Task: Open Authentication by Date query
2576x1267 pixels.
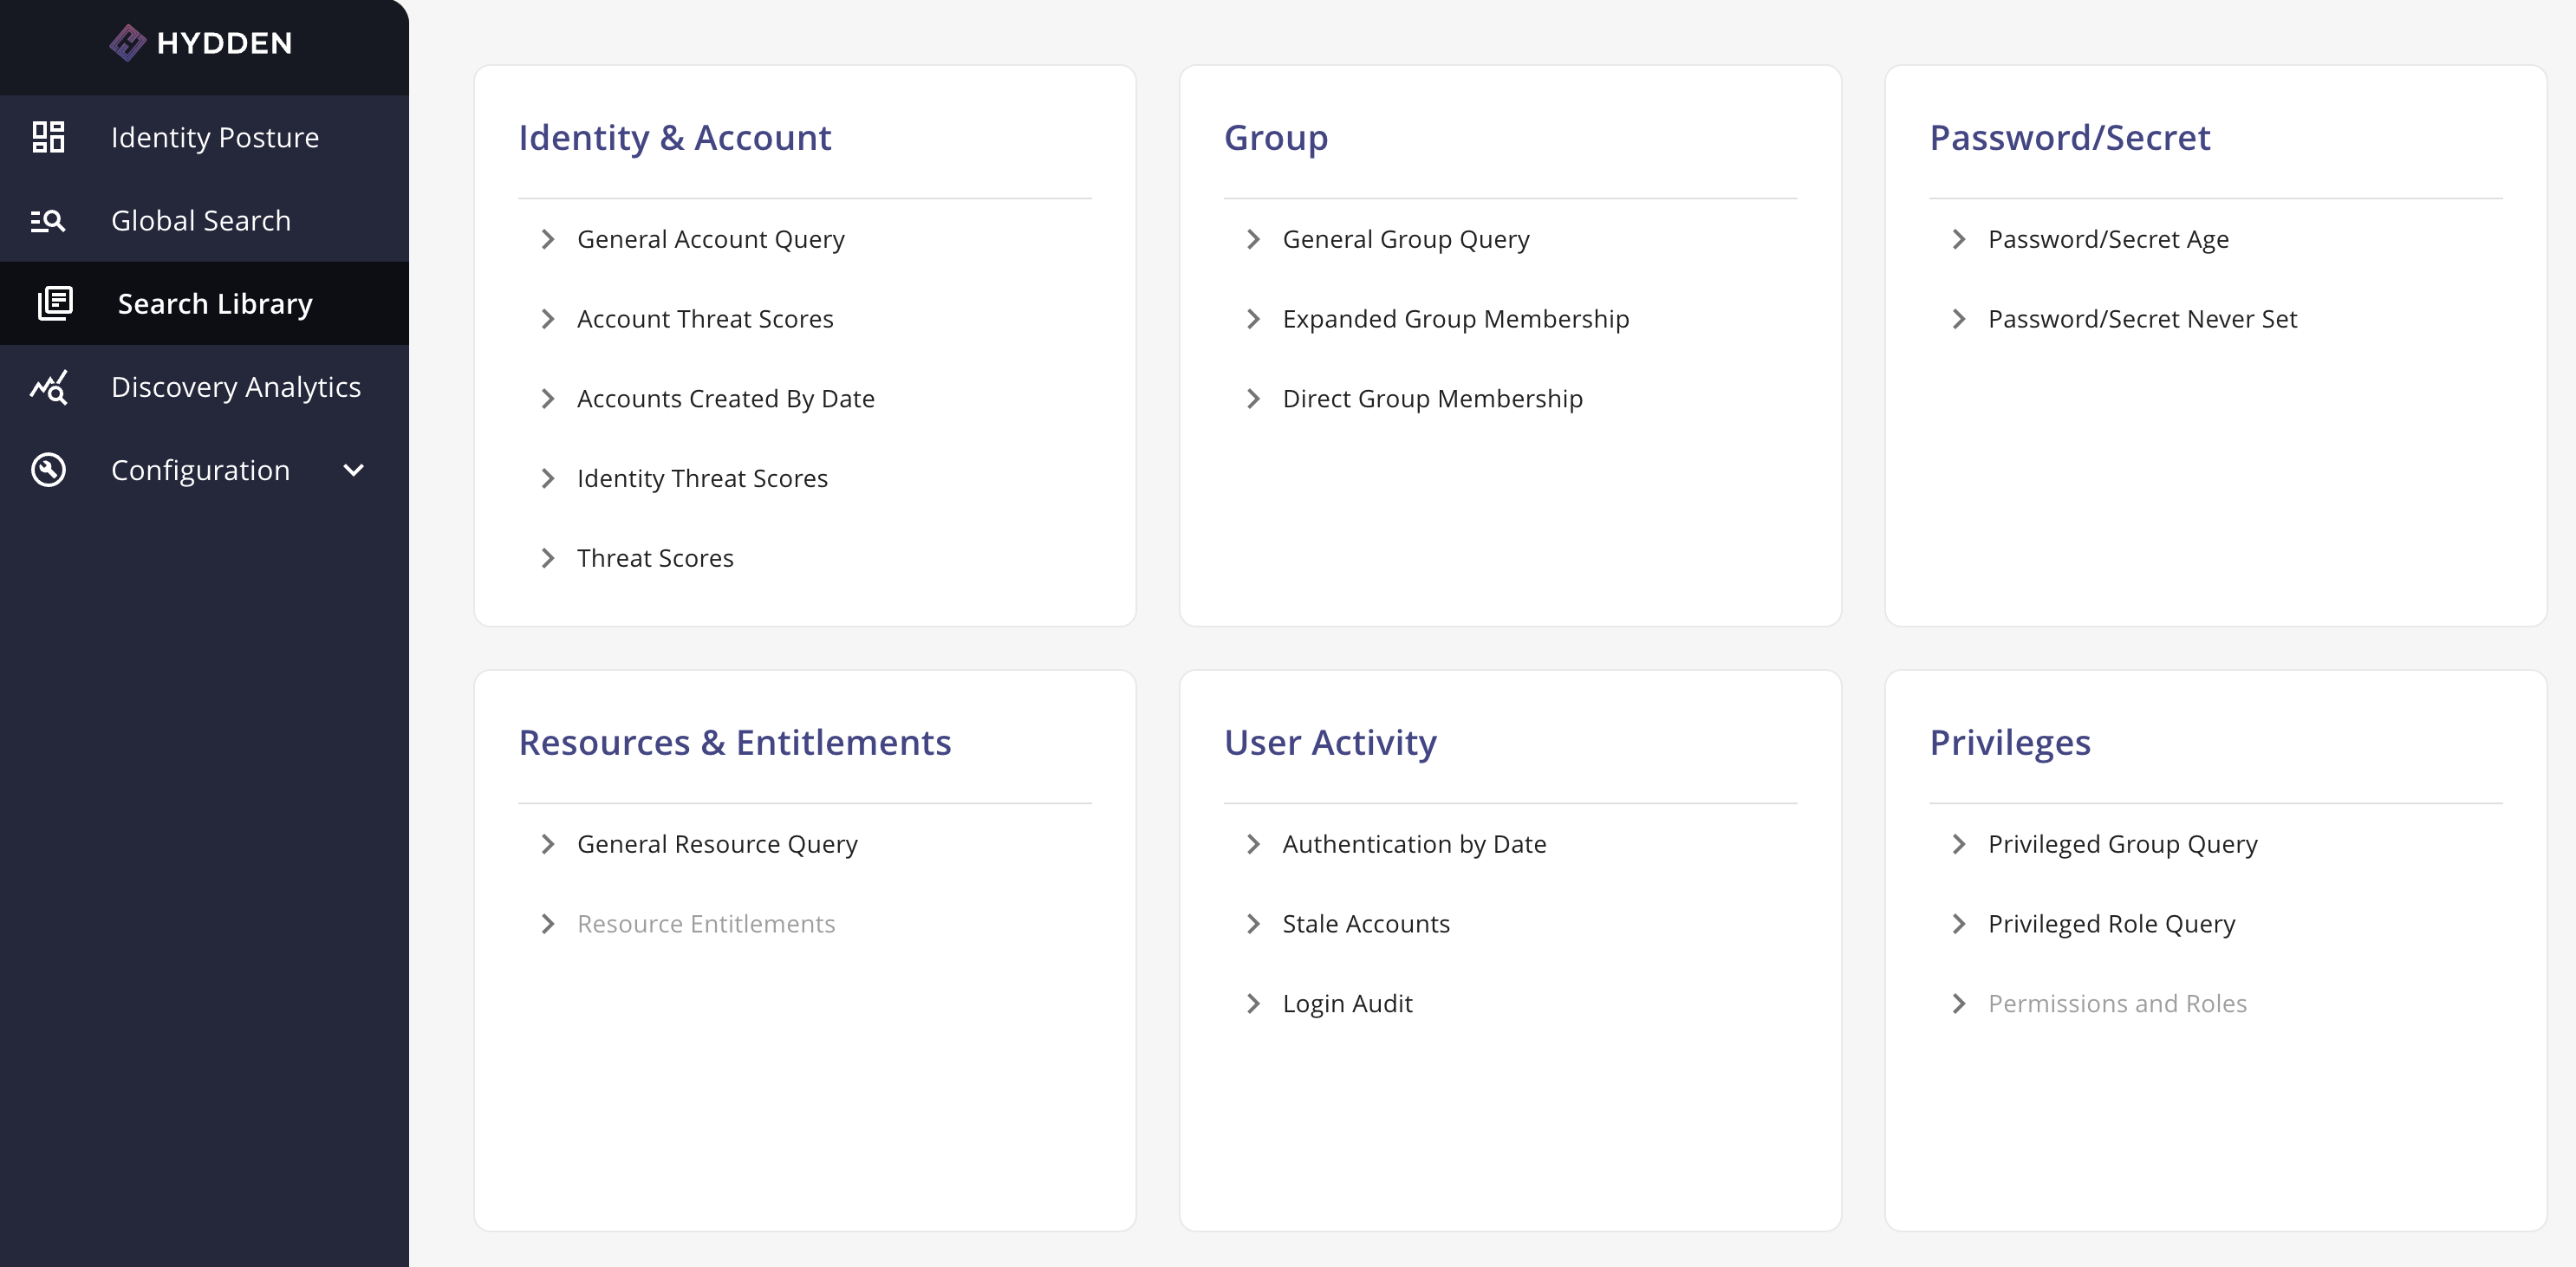Action: 1414,844
